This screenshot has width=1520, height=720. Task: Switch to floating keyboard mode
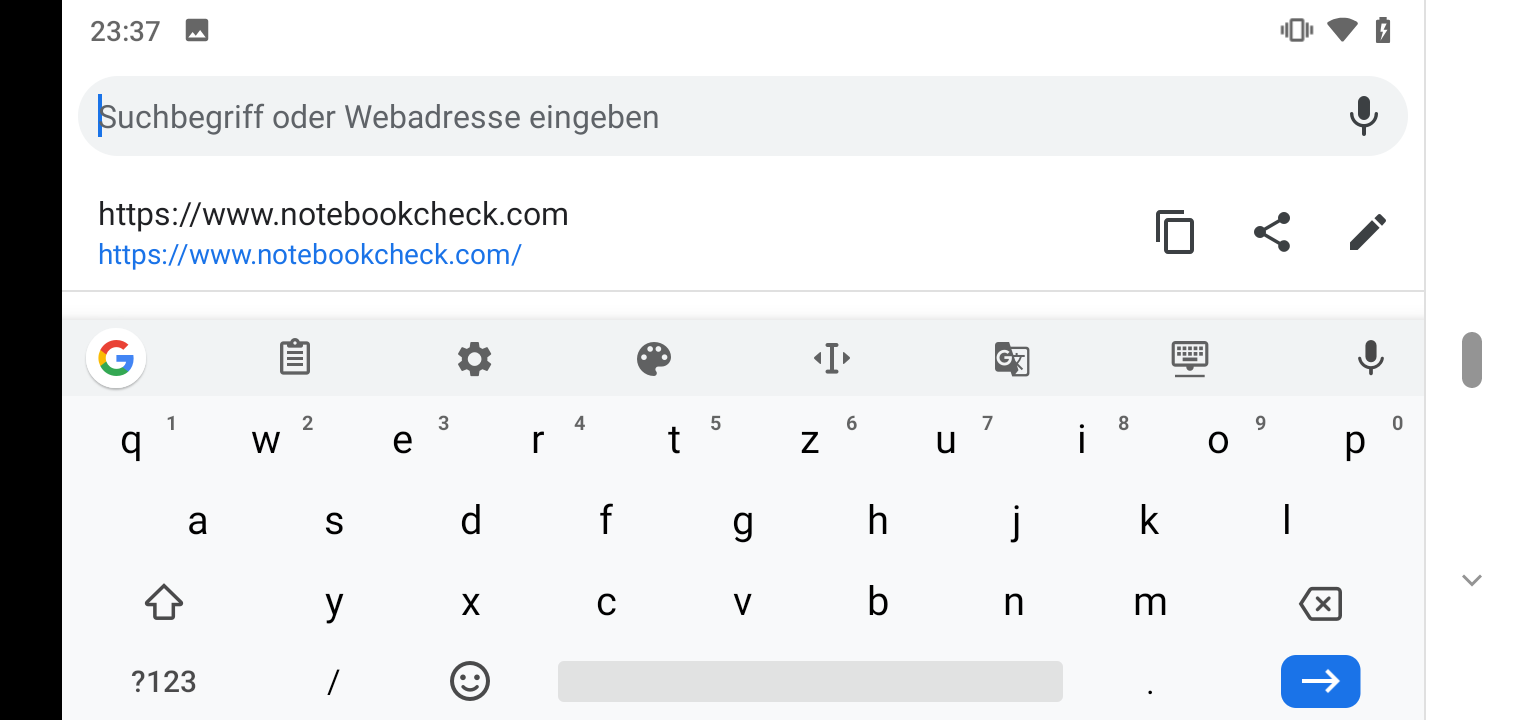[x=1190, y=358]
